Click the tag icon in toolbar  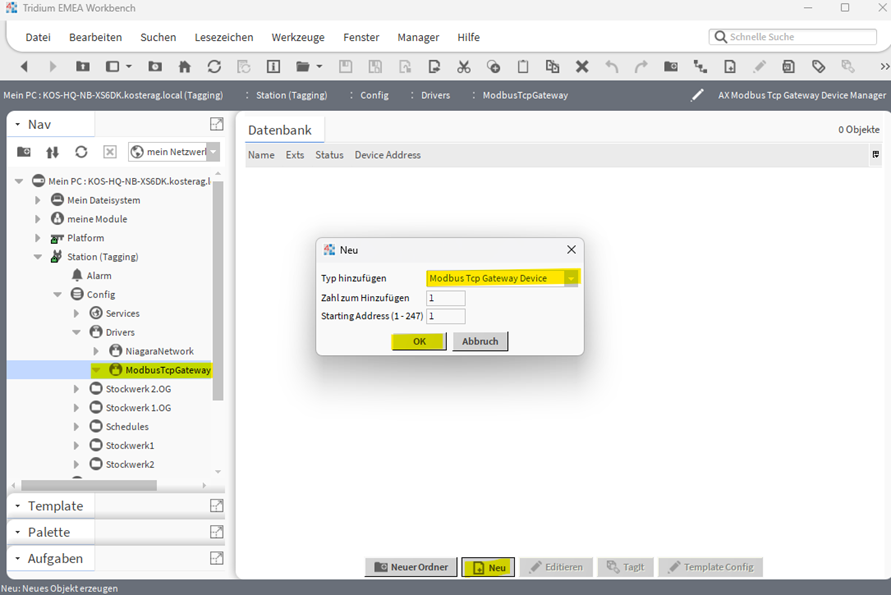818,66
